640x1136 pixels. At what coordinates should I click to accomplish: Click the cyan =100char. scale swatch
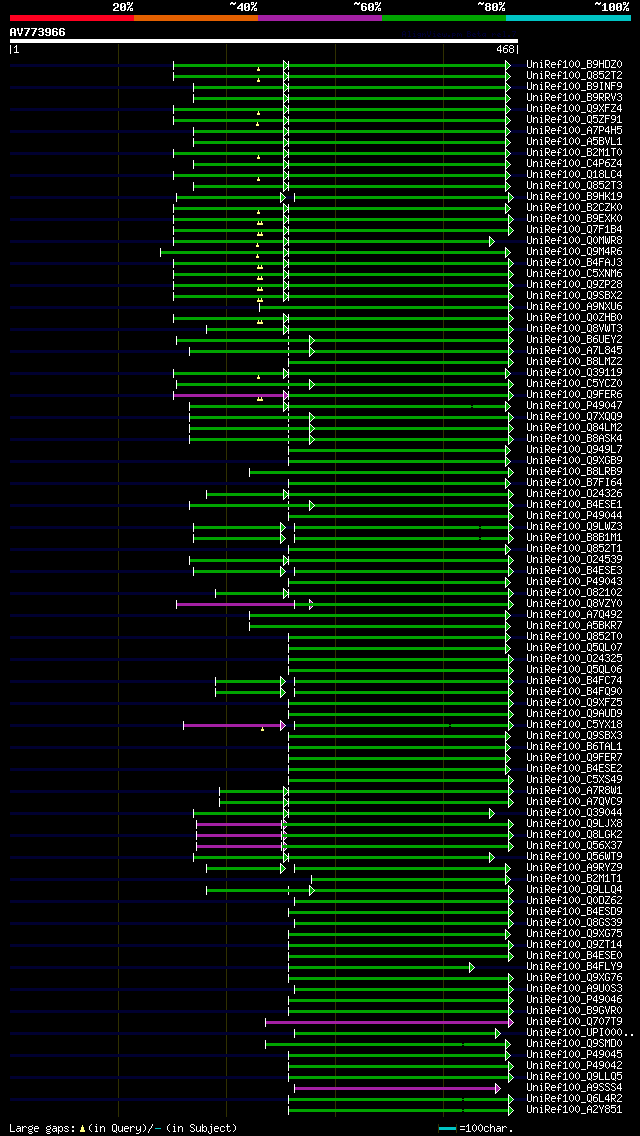point(448,1129)
